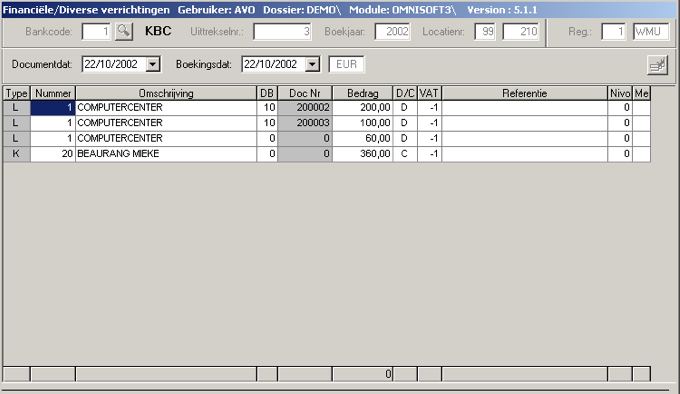Click the Doc Nr cell 200003
This screenshot has height=394, width=680.
pyautogui.click(x=305, y=123)
